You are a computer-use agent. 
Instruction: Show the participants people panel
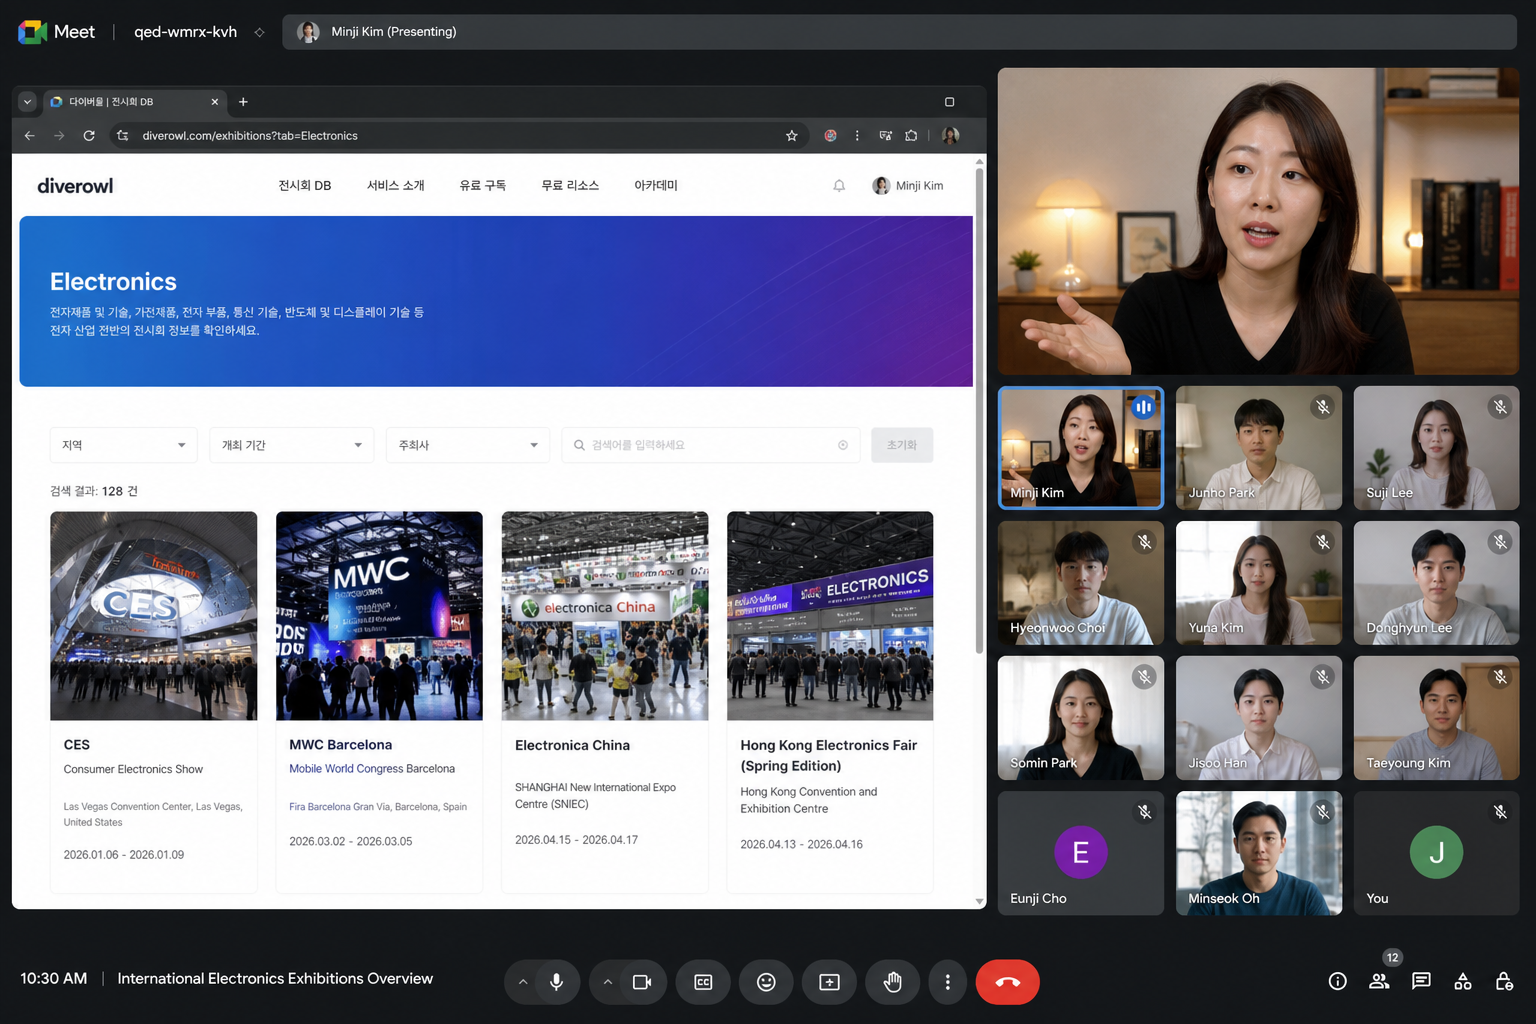coord(1379,981)
